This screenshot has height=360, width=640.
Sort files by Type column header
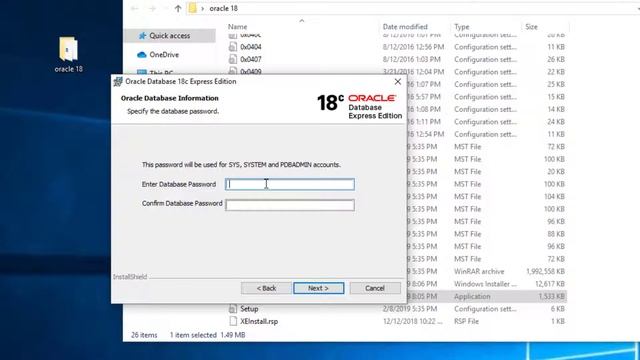(x=462, y=27)
